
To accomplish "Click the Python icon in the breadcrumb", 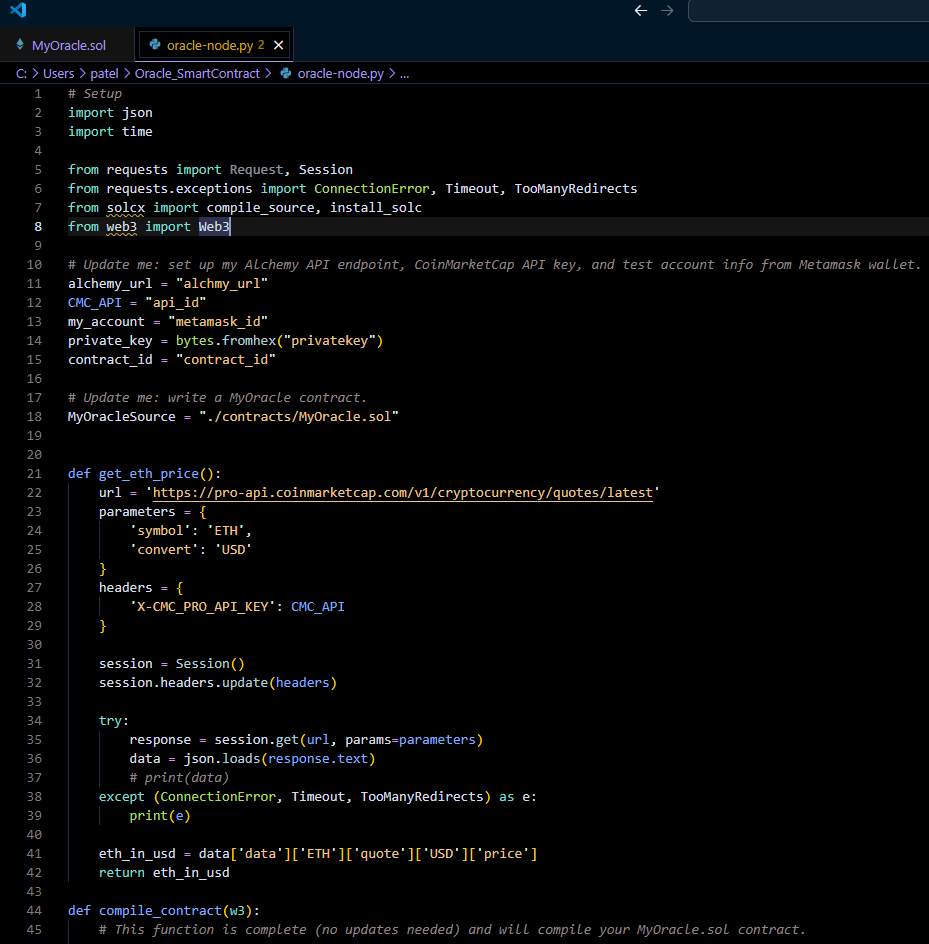I will coord(286,73).
